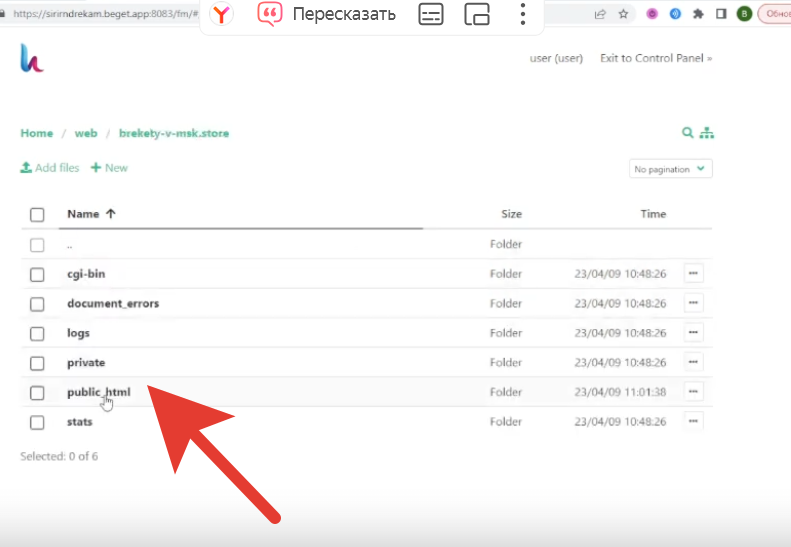
Task: Select the checkbox next to stats folder
Action: (x=37, y=422)
